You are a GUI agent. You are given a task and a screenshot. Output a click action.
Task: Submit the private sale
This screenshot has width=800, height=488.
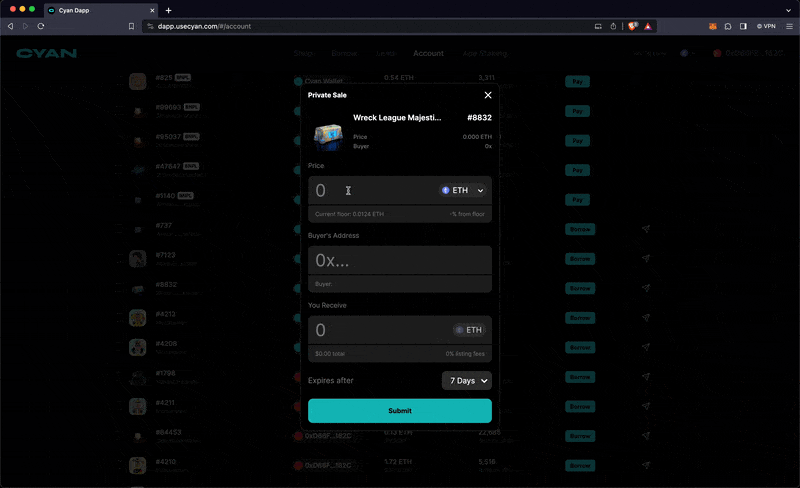click(399, 411)
